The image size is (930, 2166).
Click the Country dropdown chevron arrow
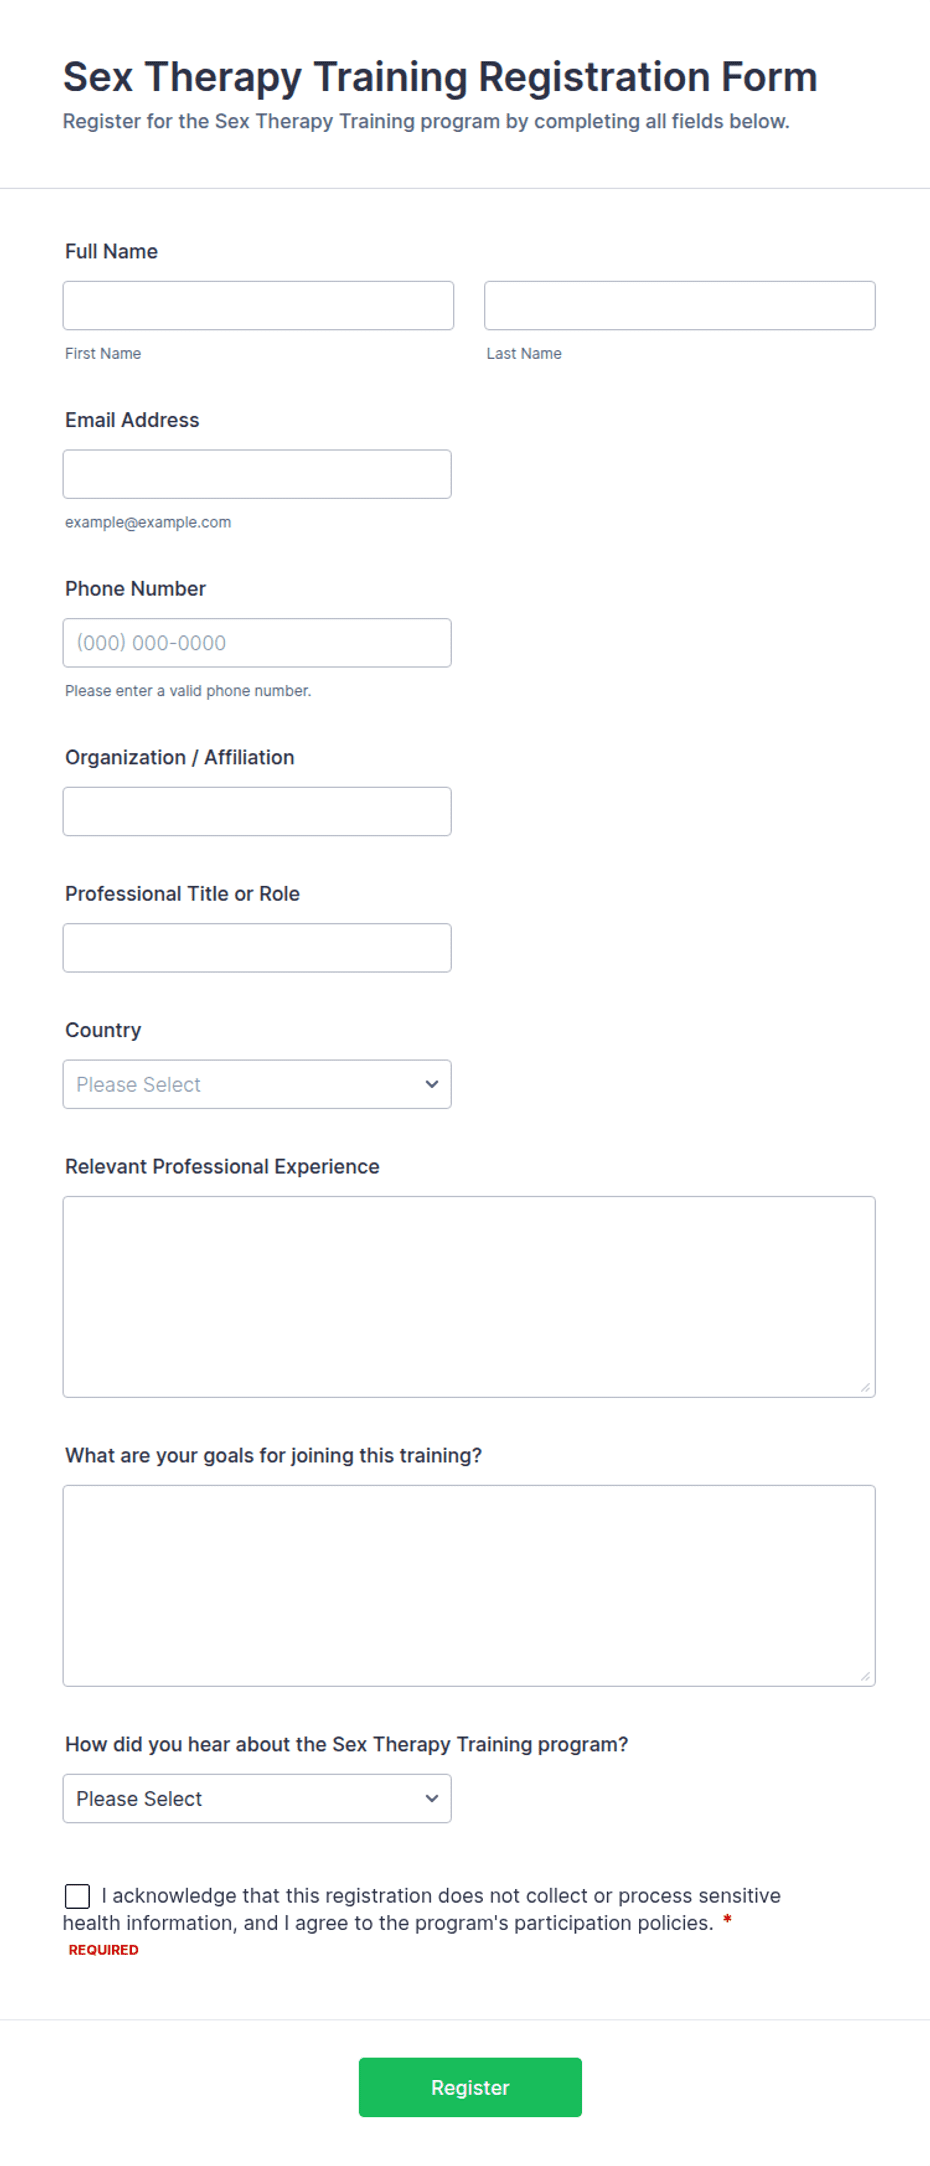(432, 1084)
